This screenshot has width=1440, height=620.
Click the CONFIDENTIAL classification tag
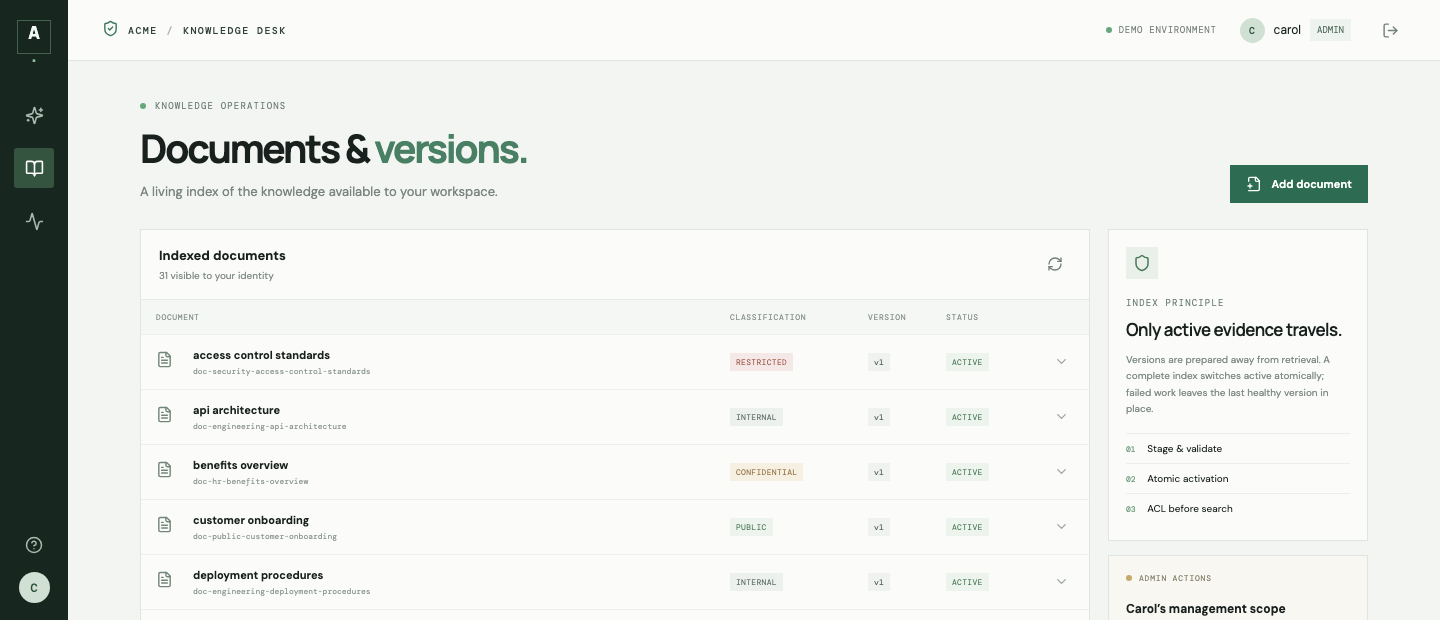[766, 472]
